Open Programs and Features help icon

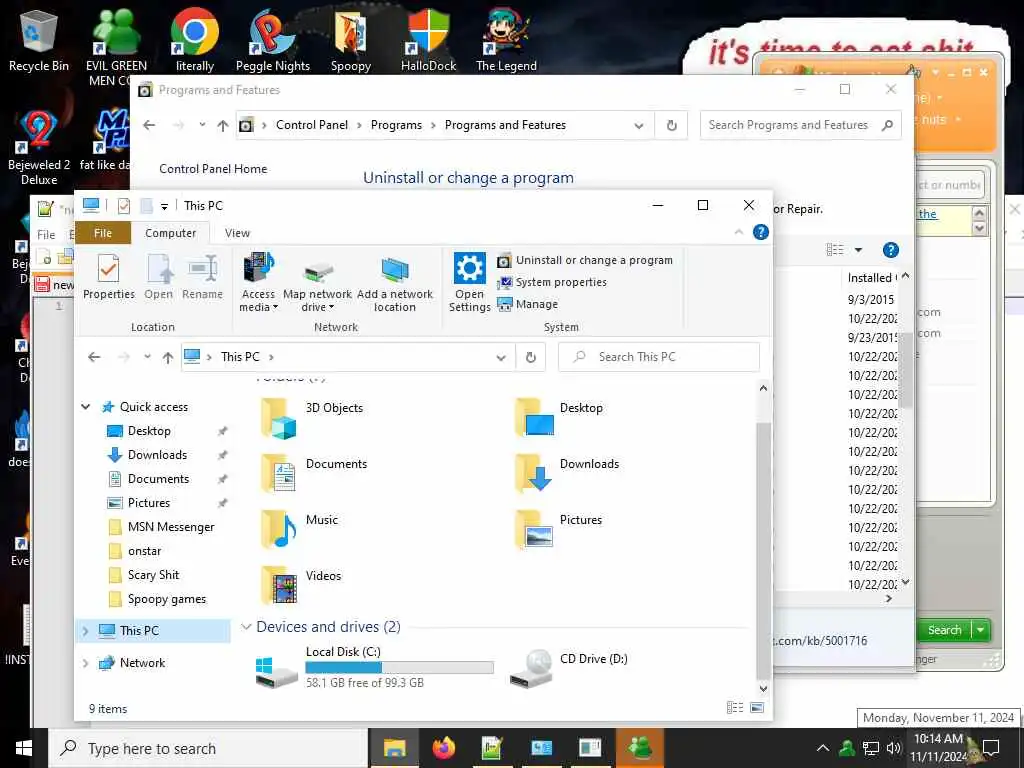click(891, 249)
